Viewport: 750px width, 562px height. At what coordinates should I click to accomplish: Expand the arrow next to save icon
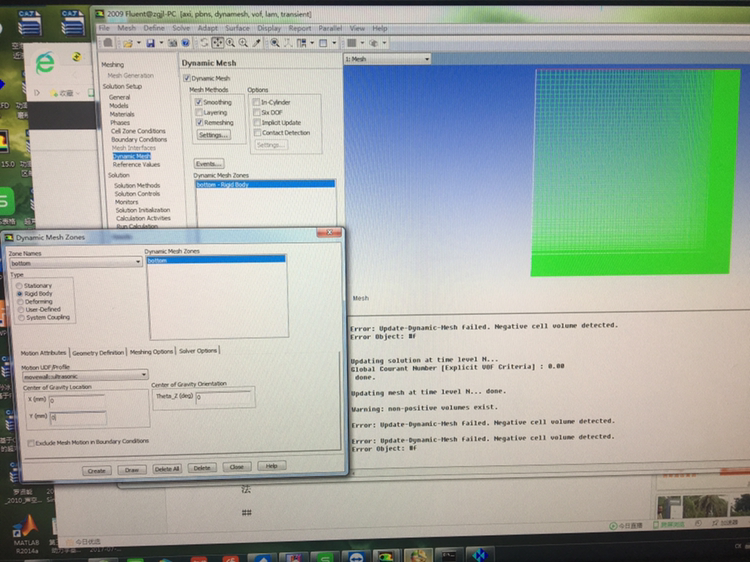(x=161, y=44)
